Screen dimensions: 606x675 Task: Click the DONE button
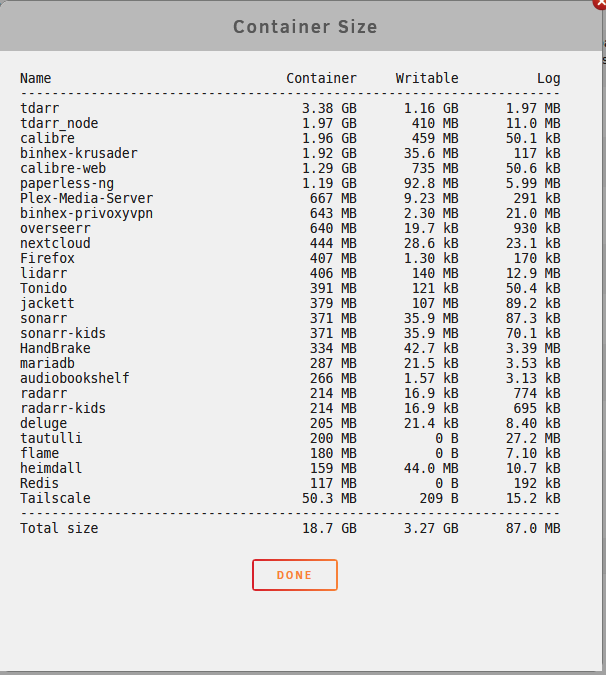coord(295,575)
